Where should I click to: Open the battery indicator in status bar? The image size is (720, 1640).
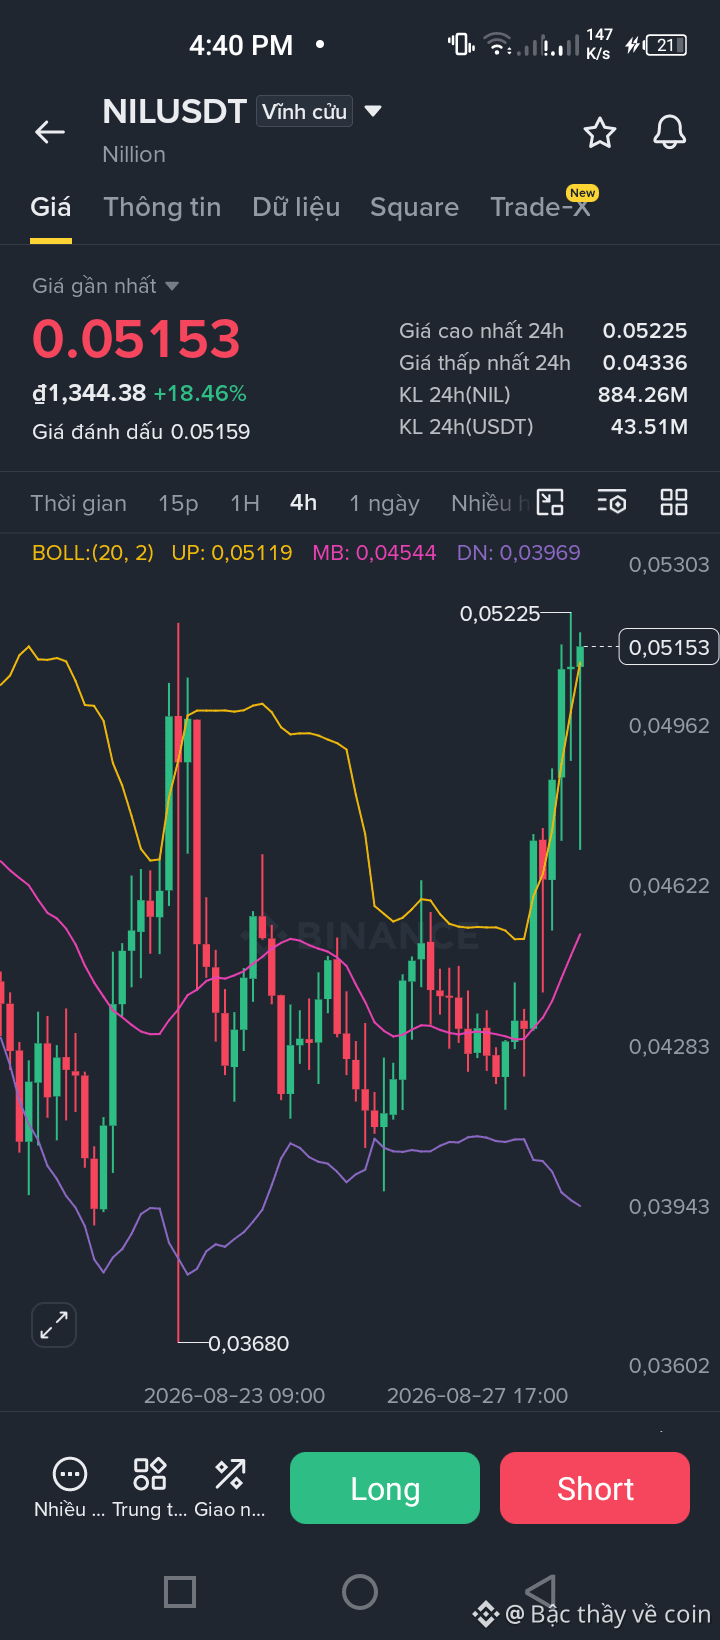click(x=666, y=45)
